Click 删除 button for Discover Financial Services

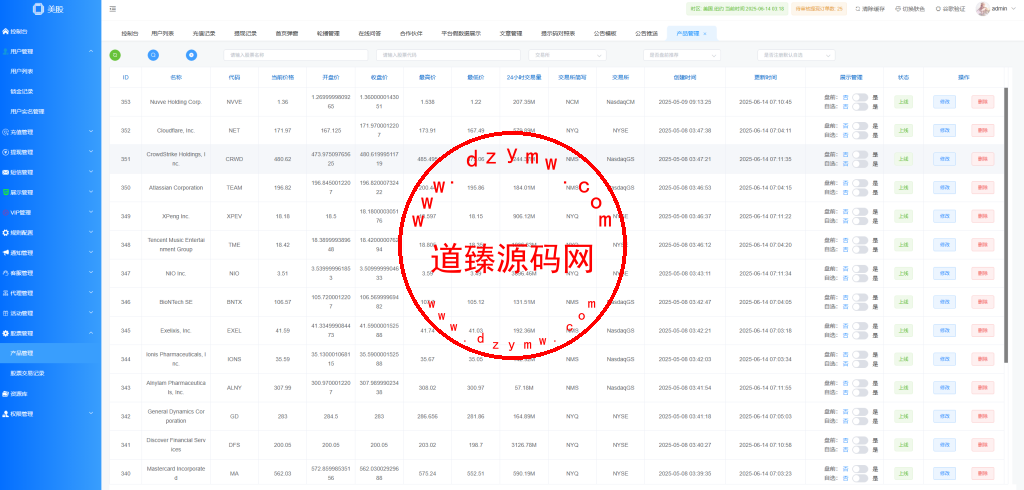[983, 445]
